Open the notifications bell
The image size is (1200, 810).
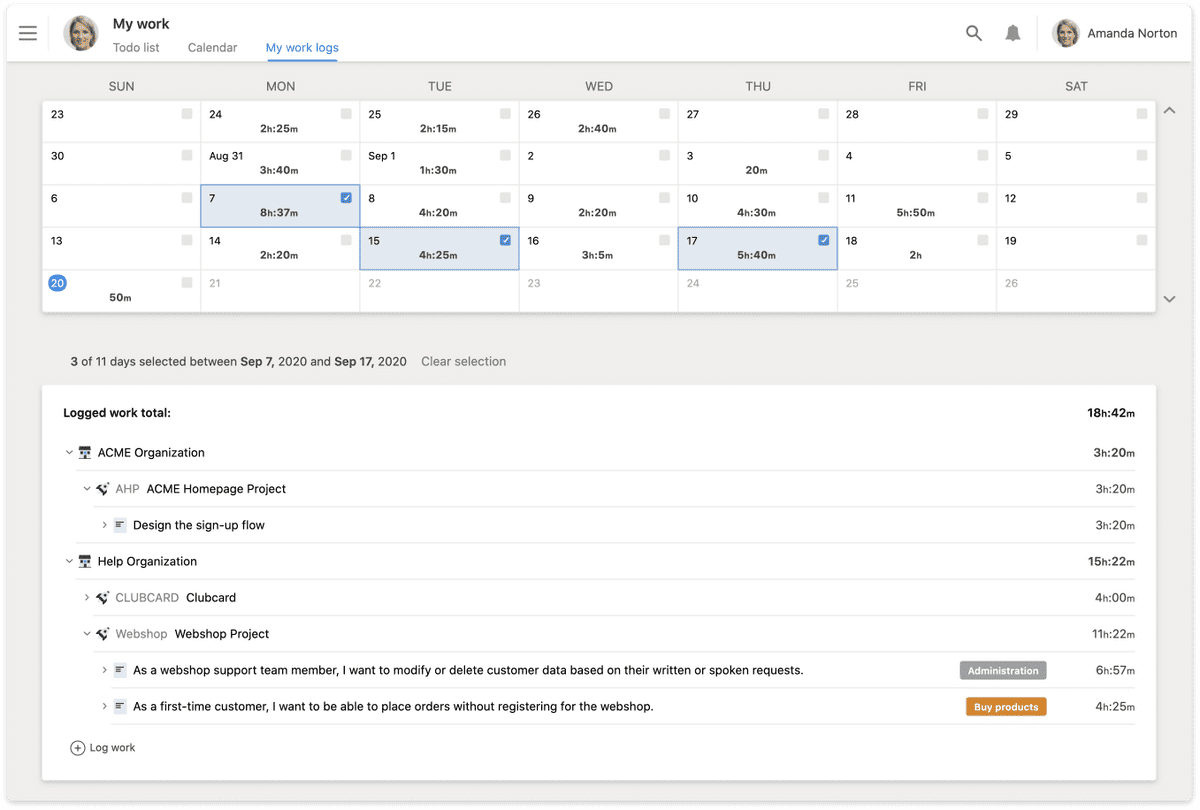[x=1013, y=33]
